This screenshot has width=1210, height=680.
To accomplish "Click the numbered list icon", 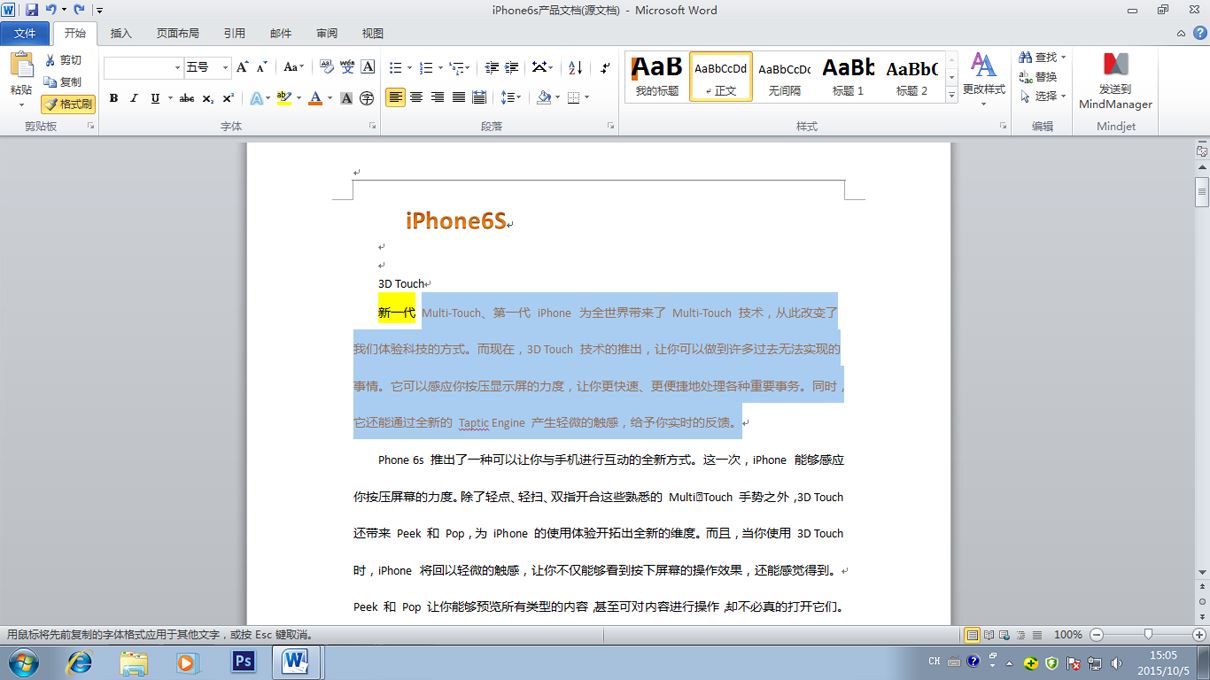I will pos(427,67).
